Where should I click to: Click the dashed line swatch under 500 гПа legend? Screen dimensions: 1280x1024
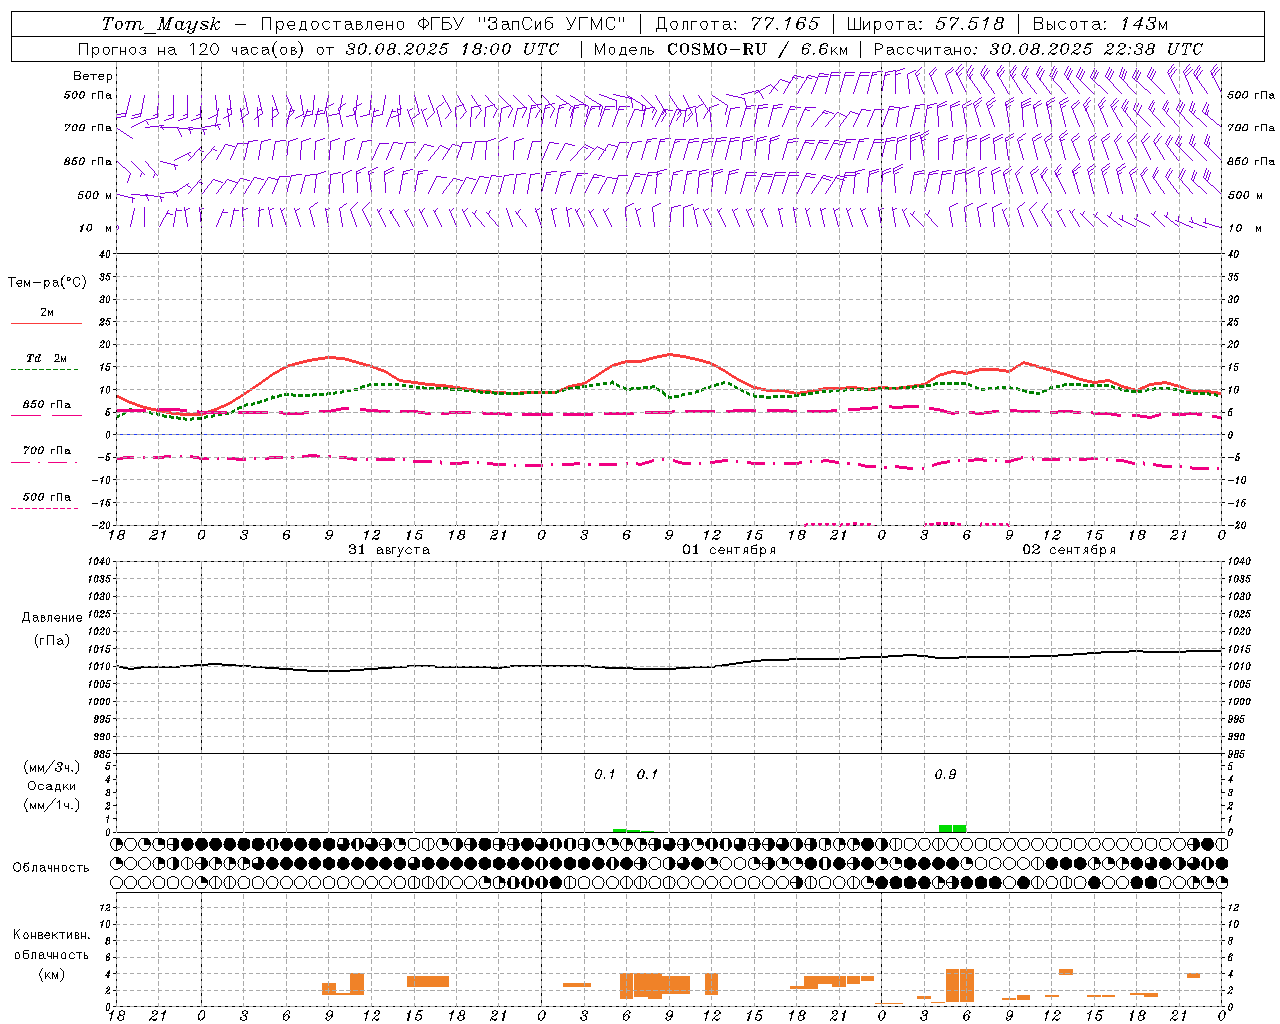[x=45, y=508]
